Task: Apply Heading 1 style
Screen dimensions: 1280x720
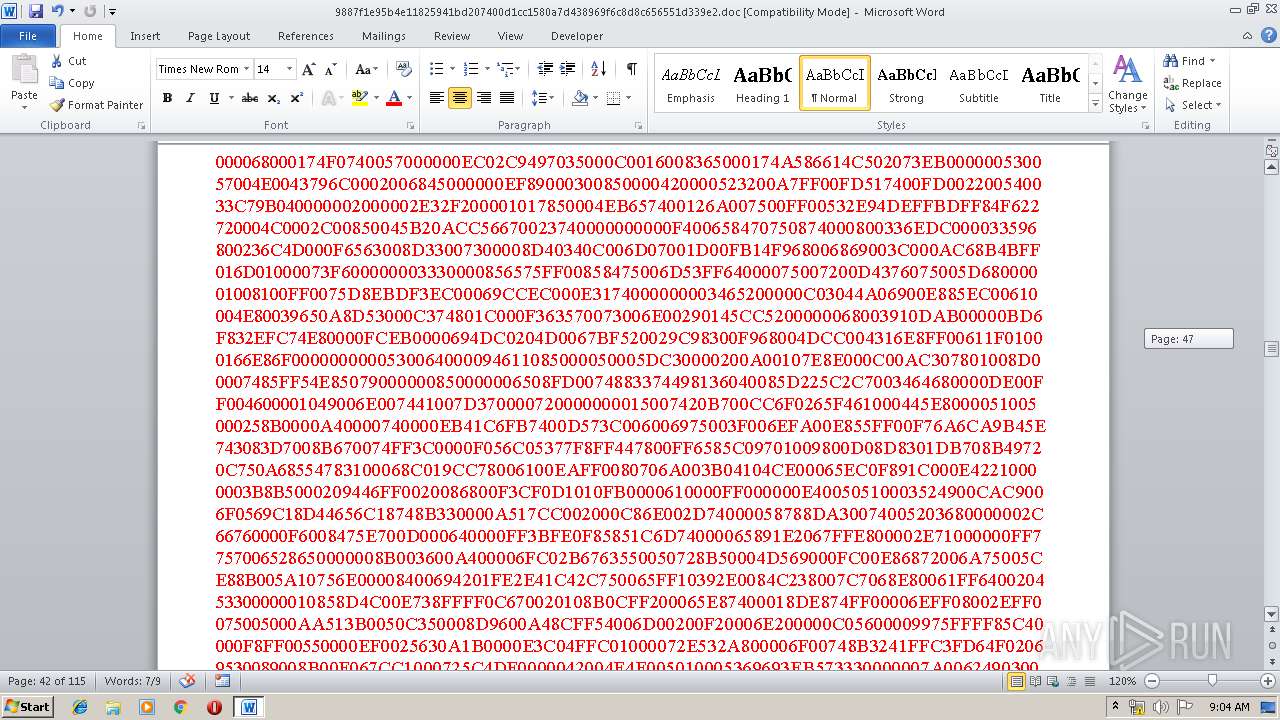Action: 762,82
